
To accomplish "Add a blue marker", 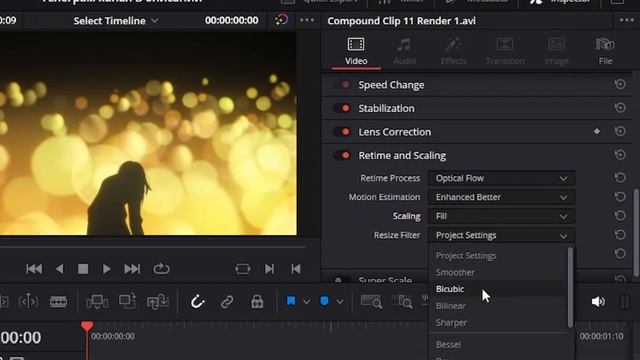I will point(324,302).
